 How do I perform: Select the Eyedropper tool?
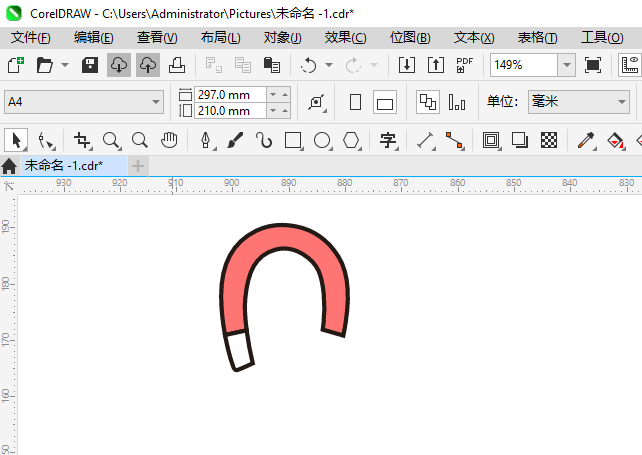pos(586,140)
